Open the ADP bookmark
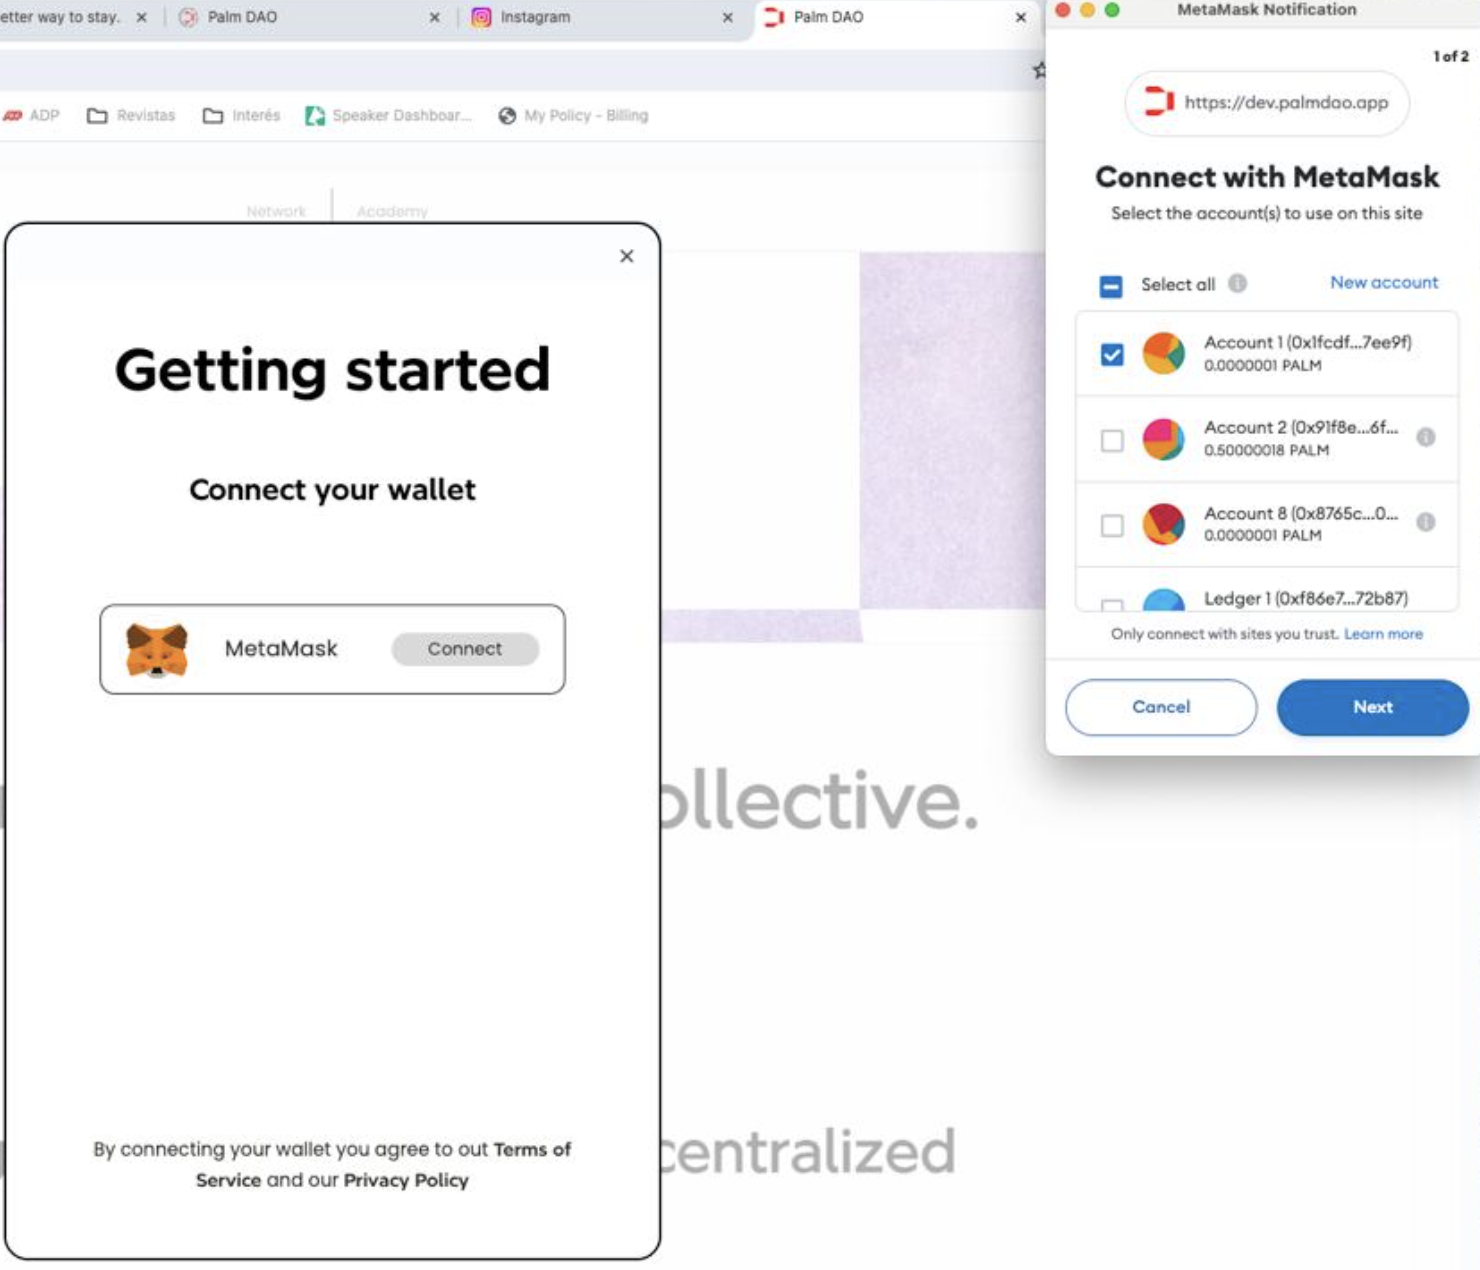Screen dimensions: 1480x1270 (x=32, y=116)
